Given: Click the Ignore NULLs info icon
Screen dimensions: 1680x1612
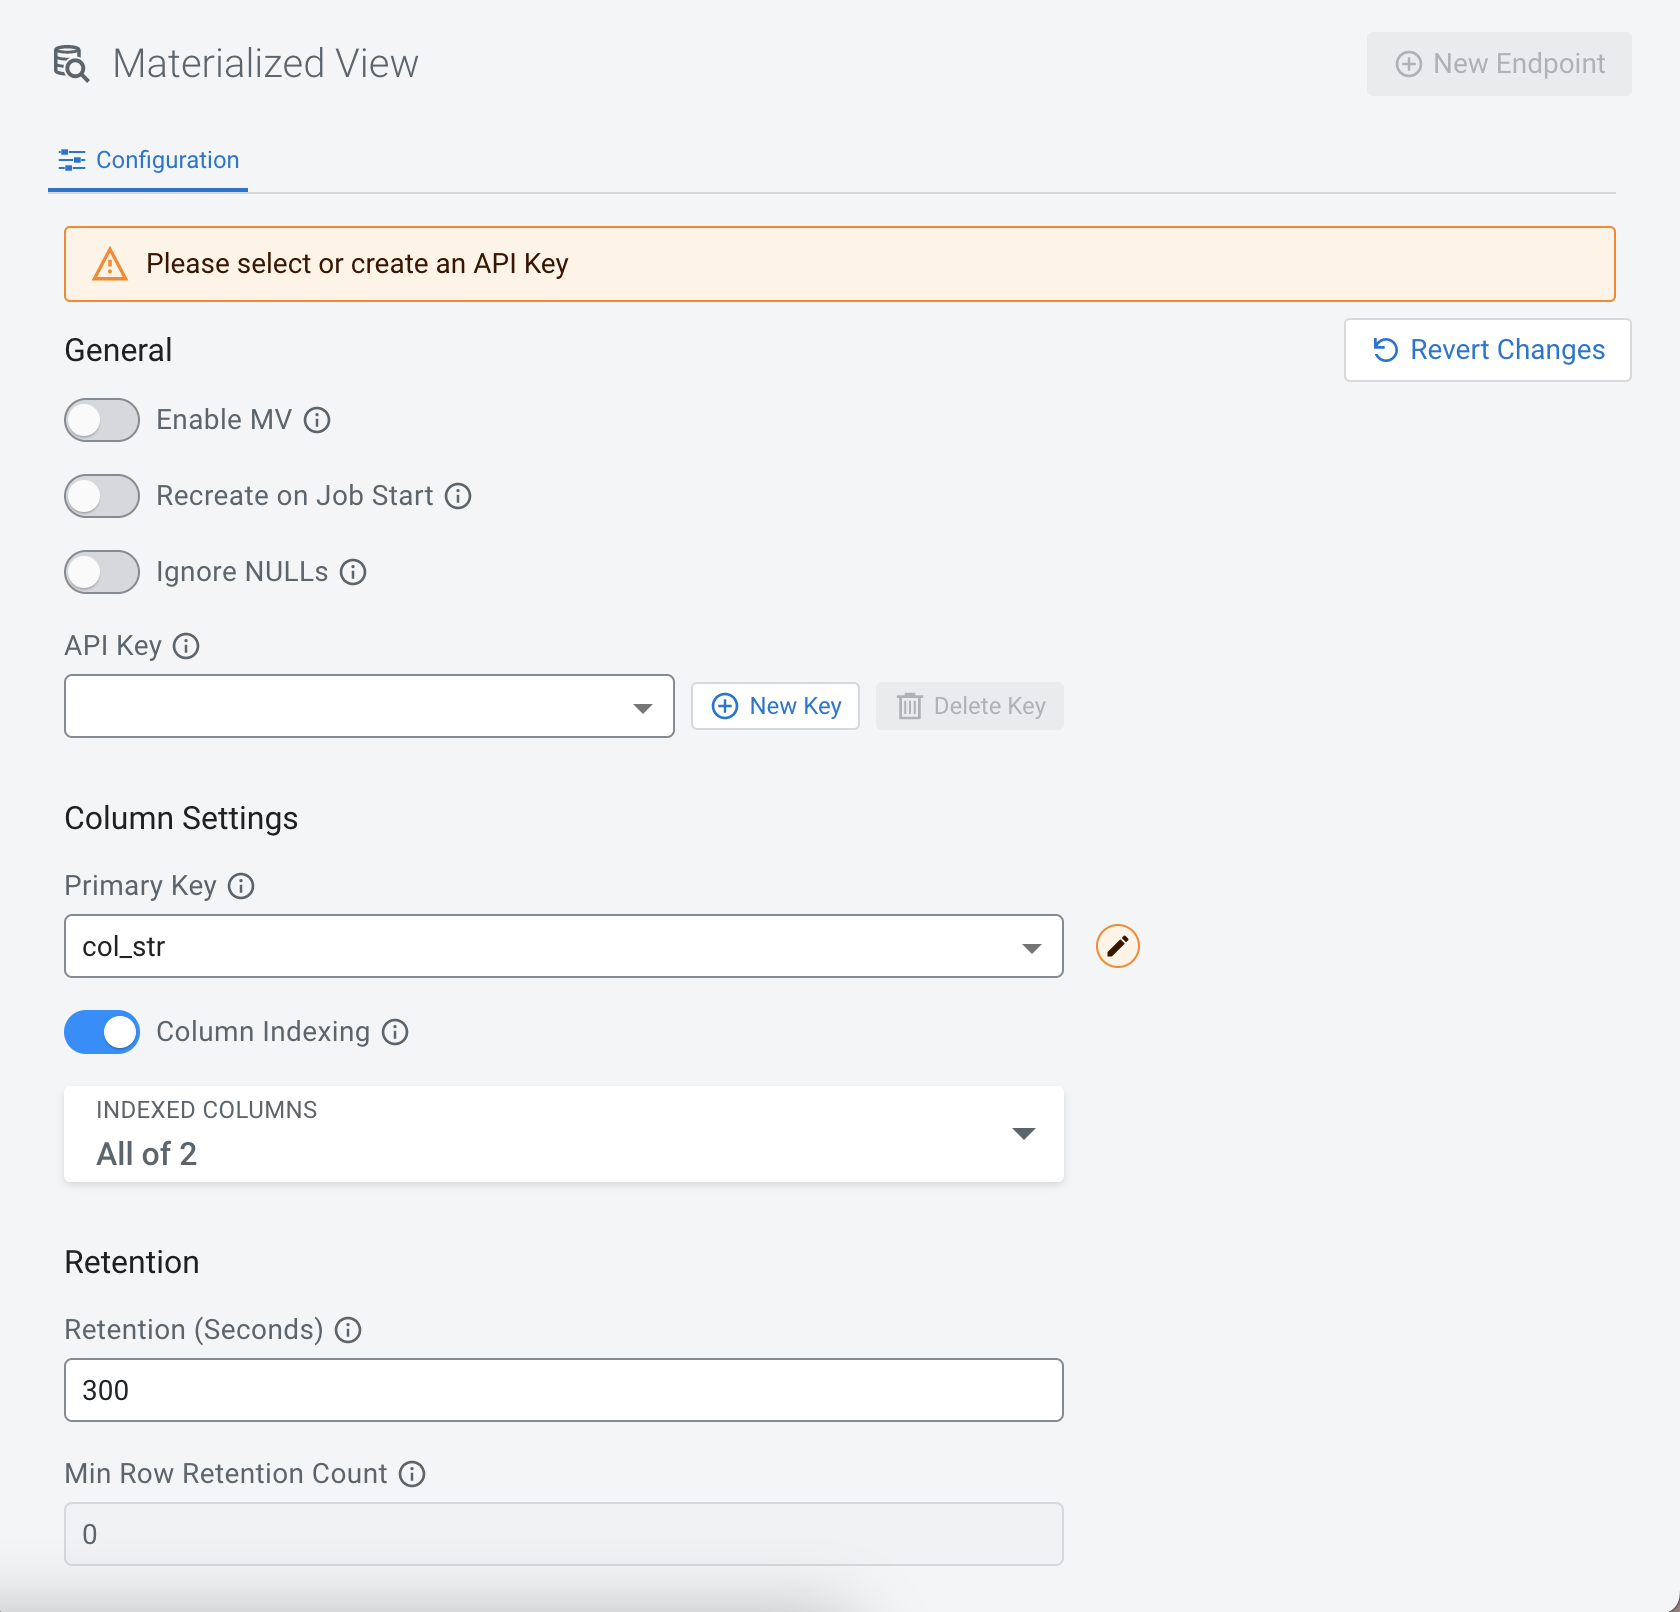Looking at the screenshot, I should (x=353, y=572).
